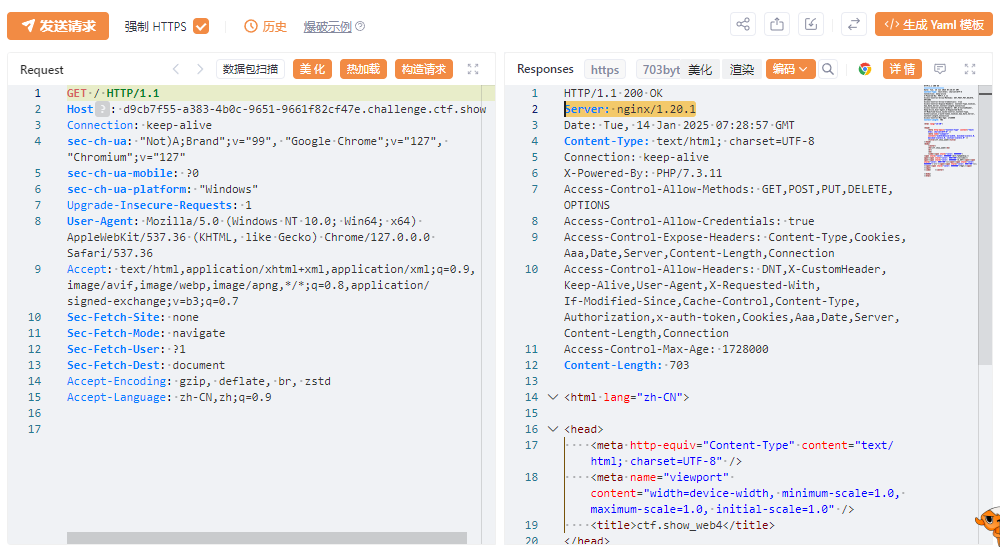1000x553 pixels.
Task: Click the import icon in top toolbar
Action: coord(812,24)
